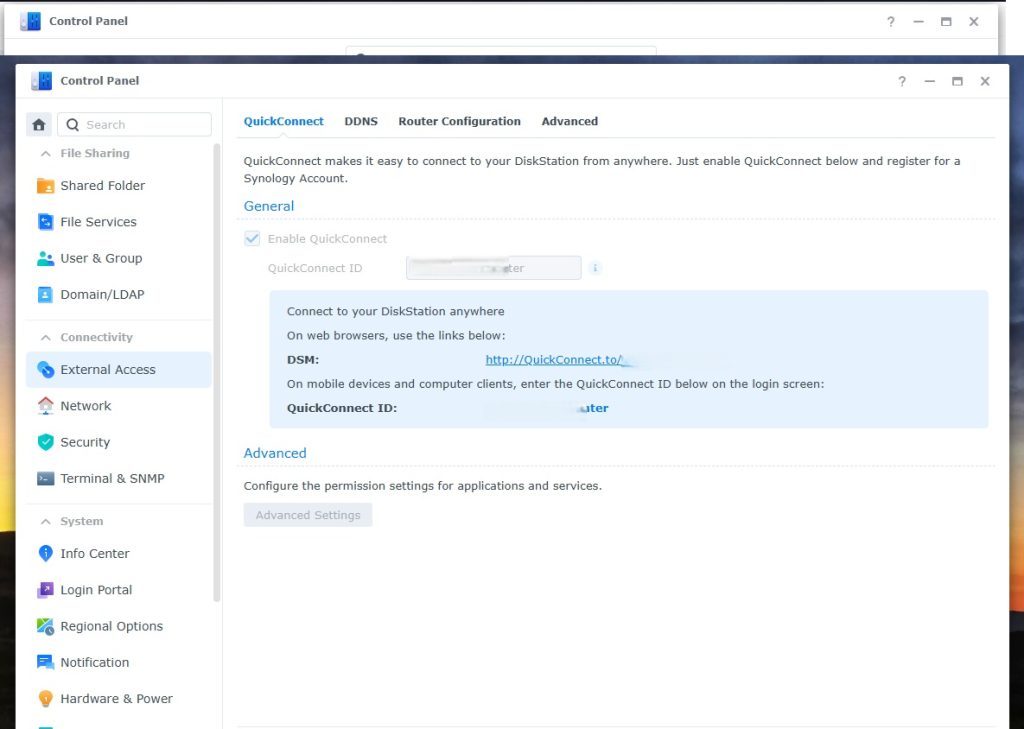Minimize the background Control Panel window
1024x729 pixels.
click(918, 22)
